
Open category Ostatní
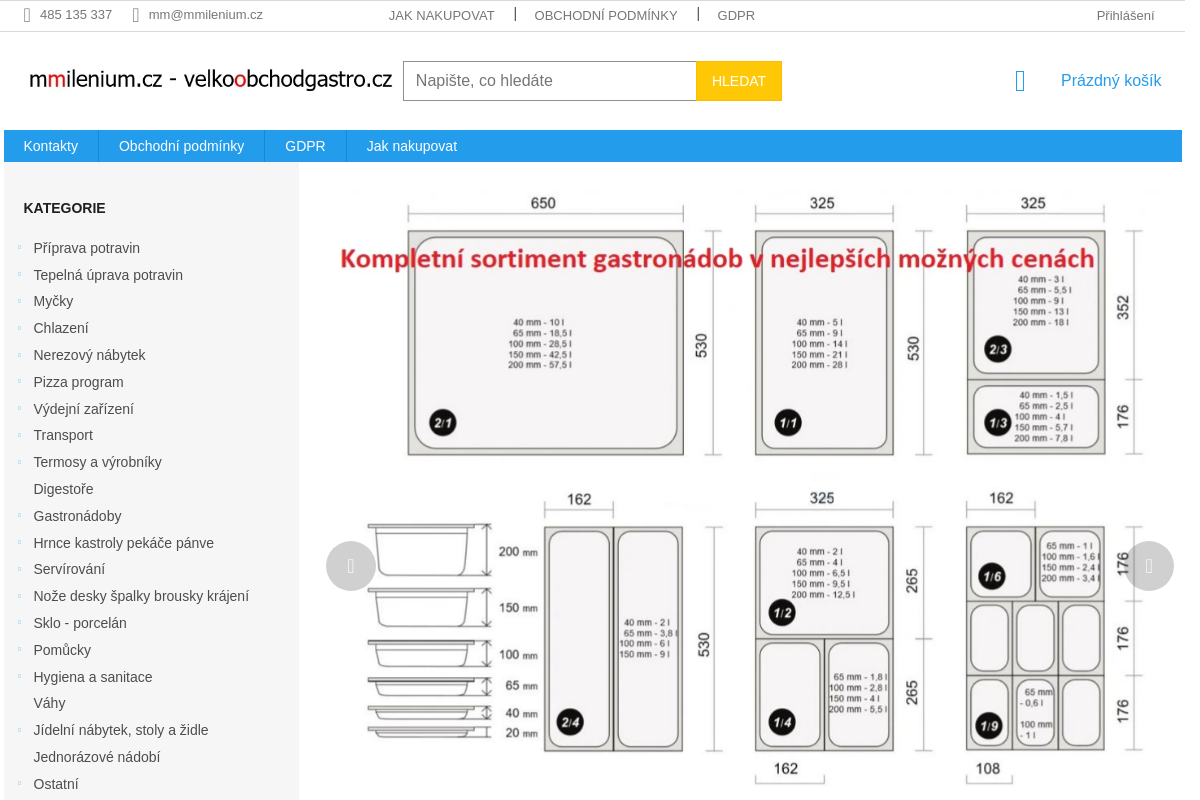(56, 784)
